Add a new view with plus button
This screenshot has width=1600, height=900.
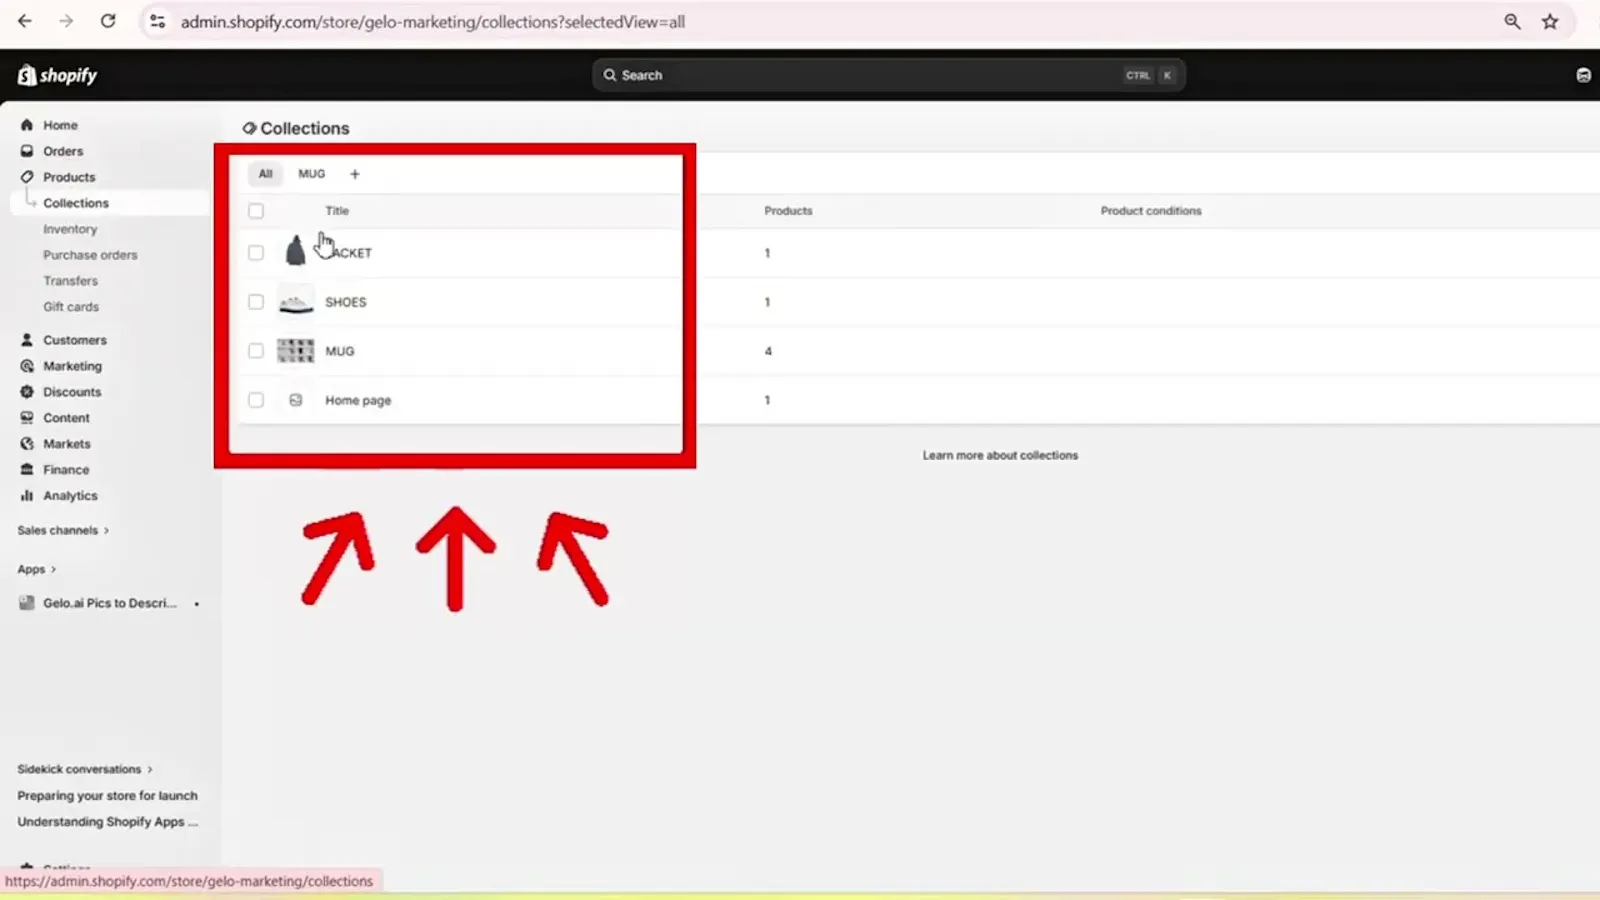354,174
